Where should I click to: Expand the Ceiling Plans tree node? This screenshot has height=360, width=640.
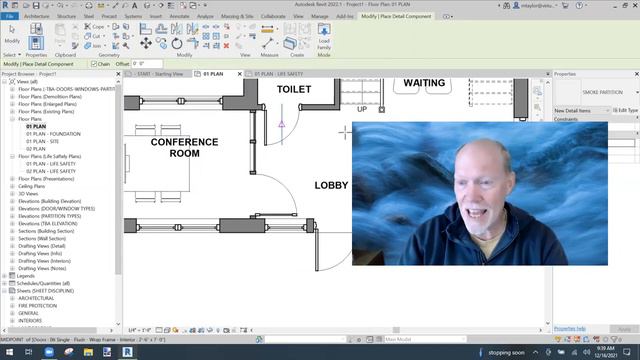[x=12, y=186]
